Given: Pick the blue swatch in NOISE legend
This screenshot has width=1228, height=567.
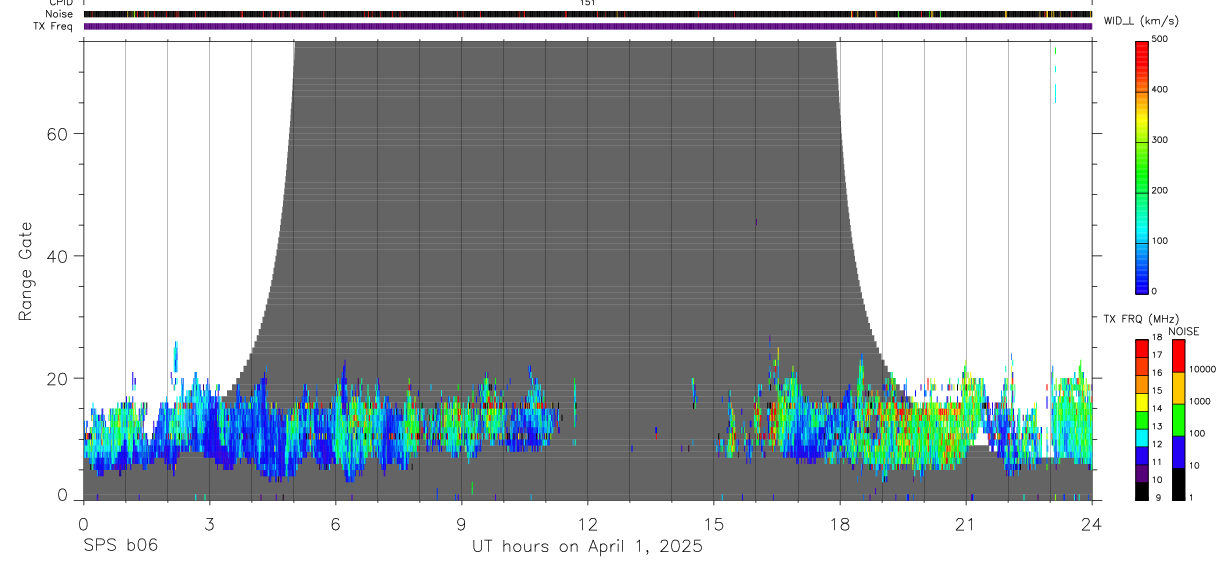Looking at the screenshot, I should point(1178,452).
